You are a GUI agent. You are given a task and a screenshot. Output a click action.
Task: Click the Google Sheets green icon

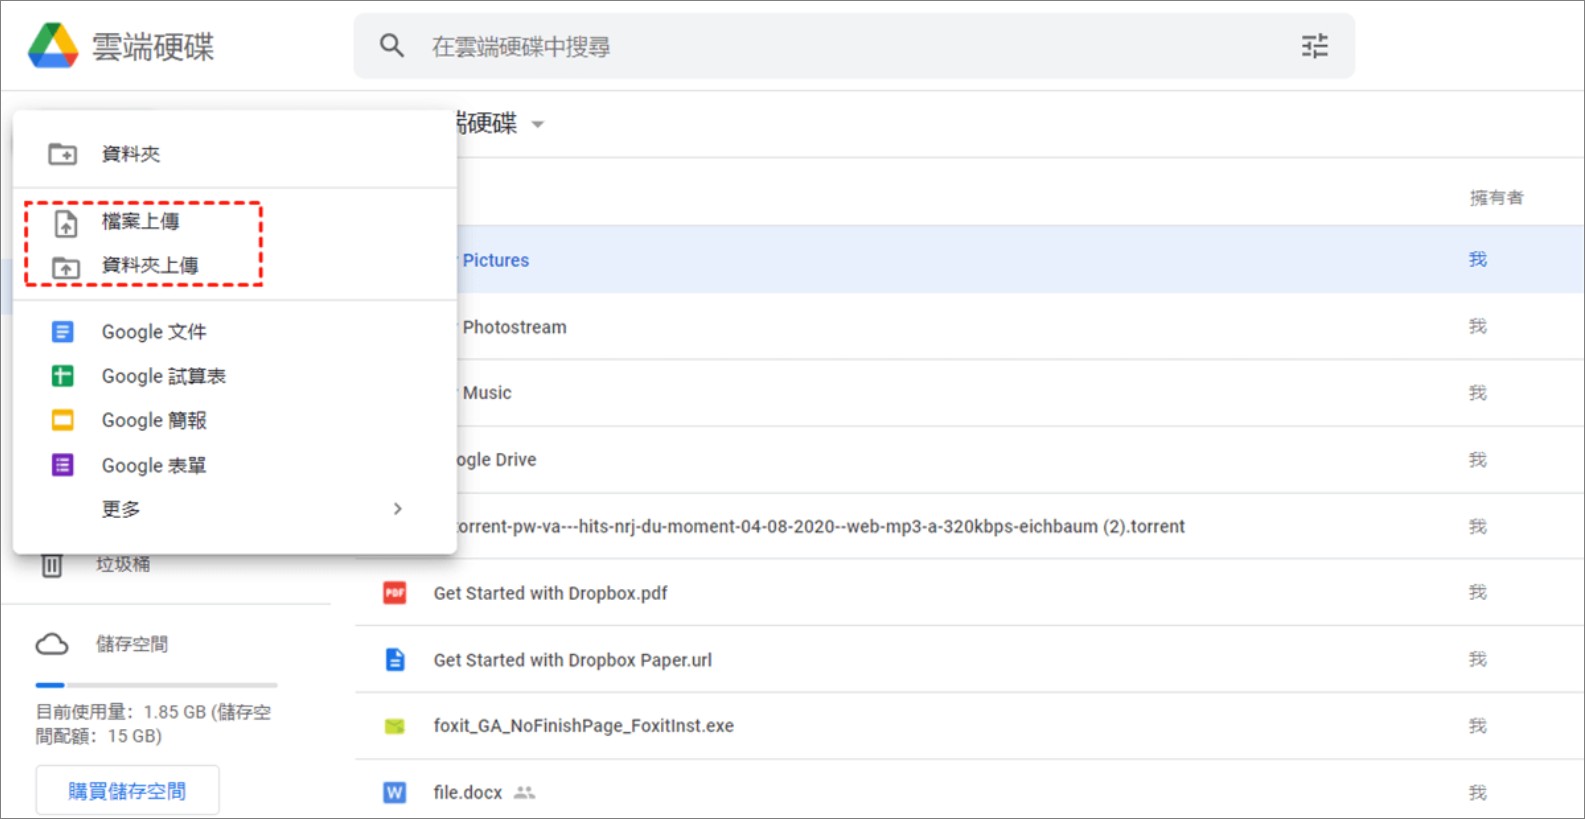click(x=62, y=376)
